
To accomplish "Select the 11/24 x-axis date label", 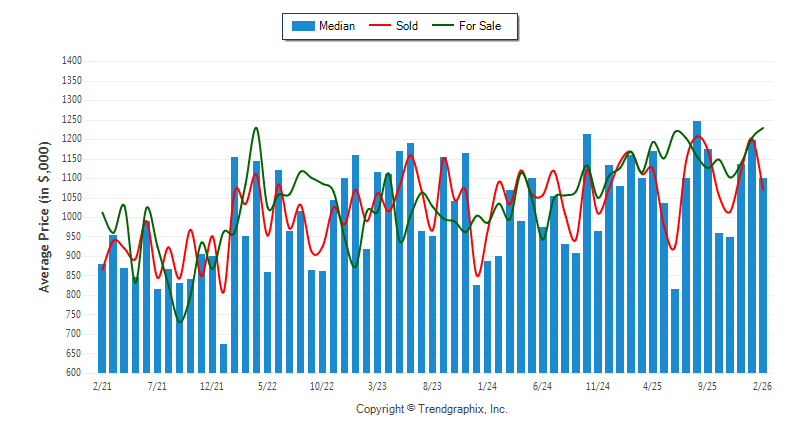I will 598,385.
